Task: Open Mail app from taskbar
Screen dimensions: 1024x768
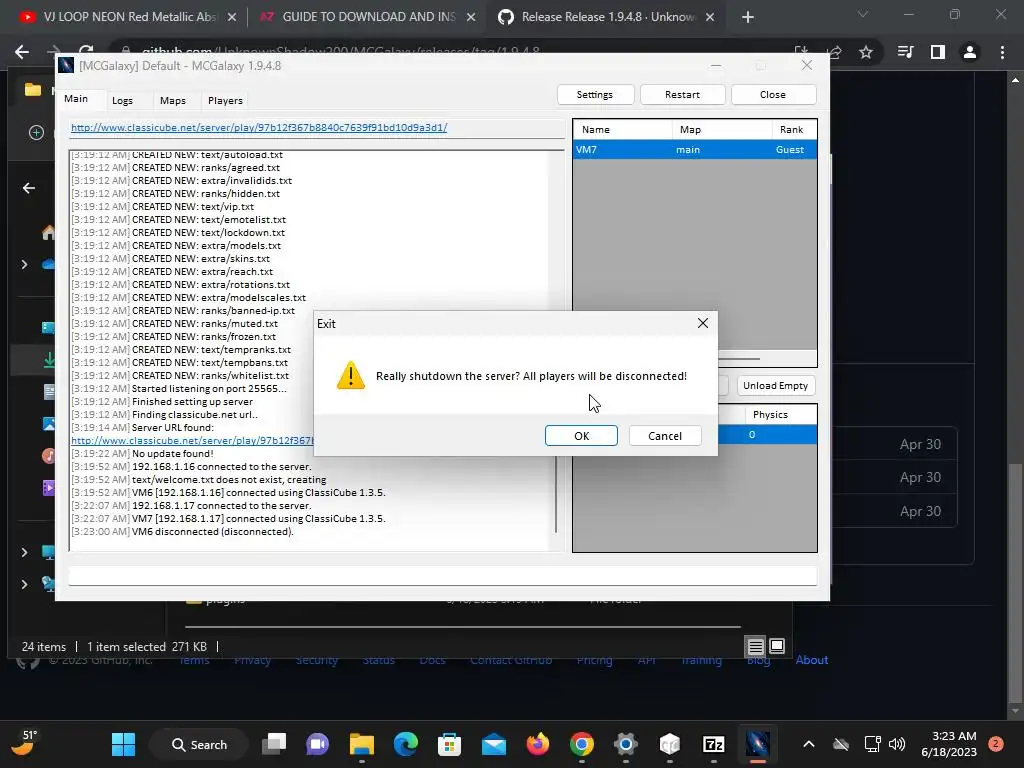Action: (x=494, y=744)
